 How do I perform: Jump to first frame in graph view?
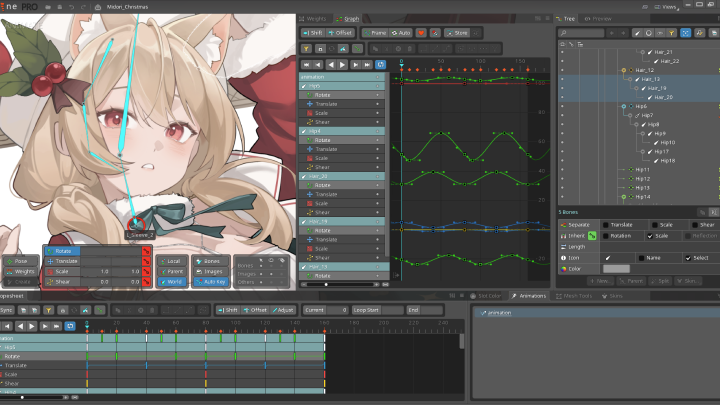coord(306,65)
